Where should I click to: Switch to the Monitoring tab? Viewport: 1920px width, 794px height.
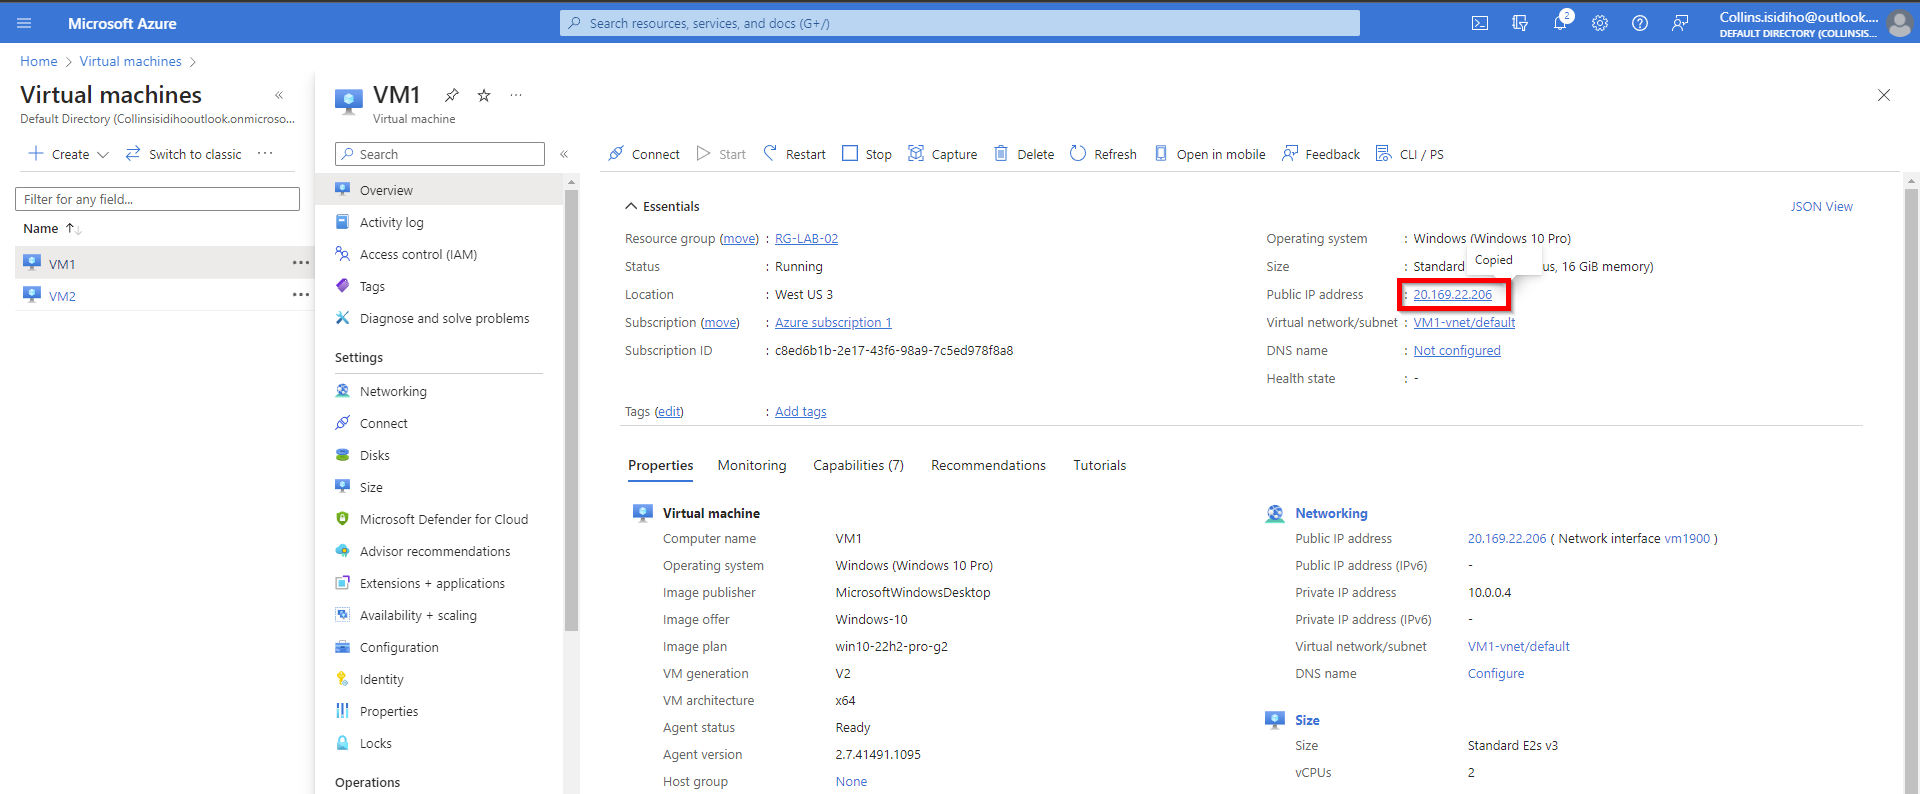tap(752, 465)
